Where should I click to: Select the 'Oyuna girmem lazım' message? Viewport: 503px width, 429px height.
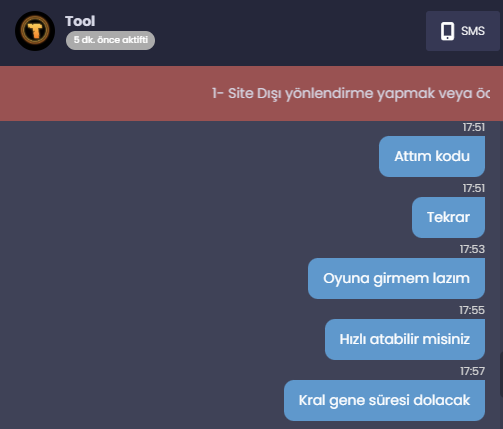click(396, 278)
